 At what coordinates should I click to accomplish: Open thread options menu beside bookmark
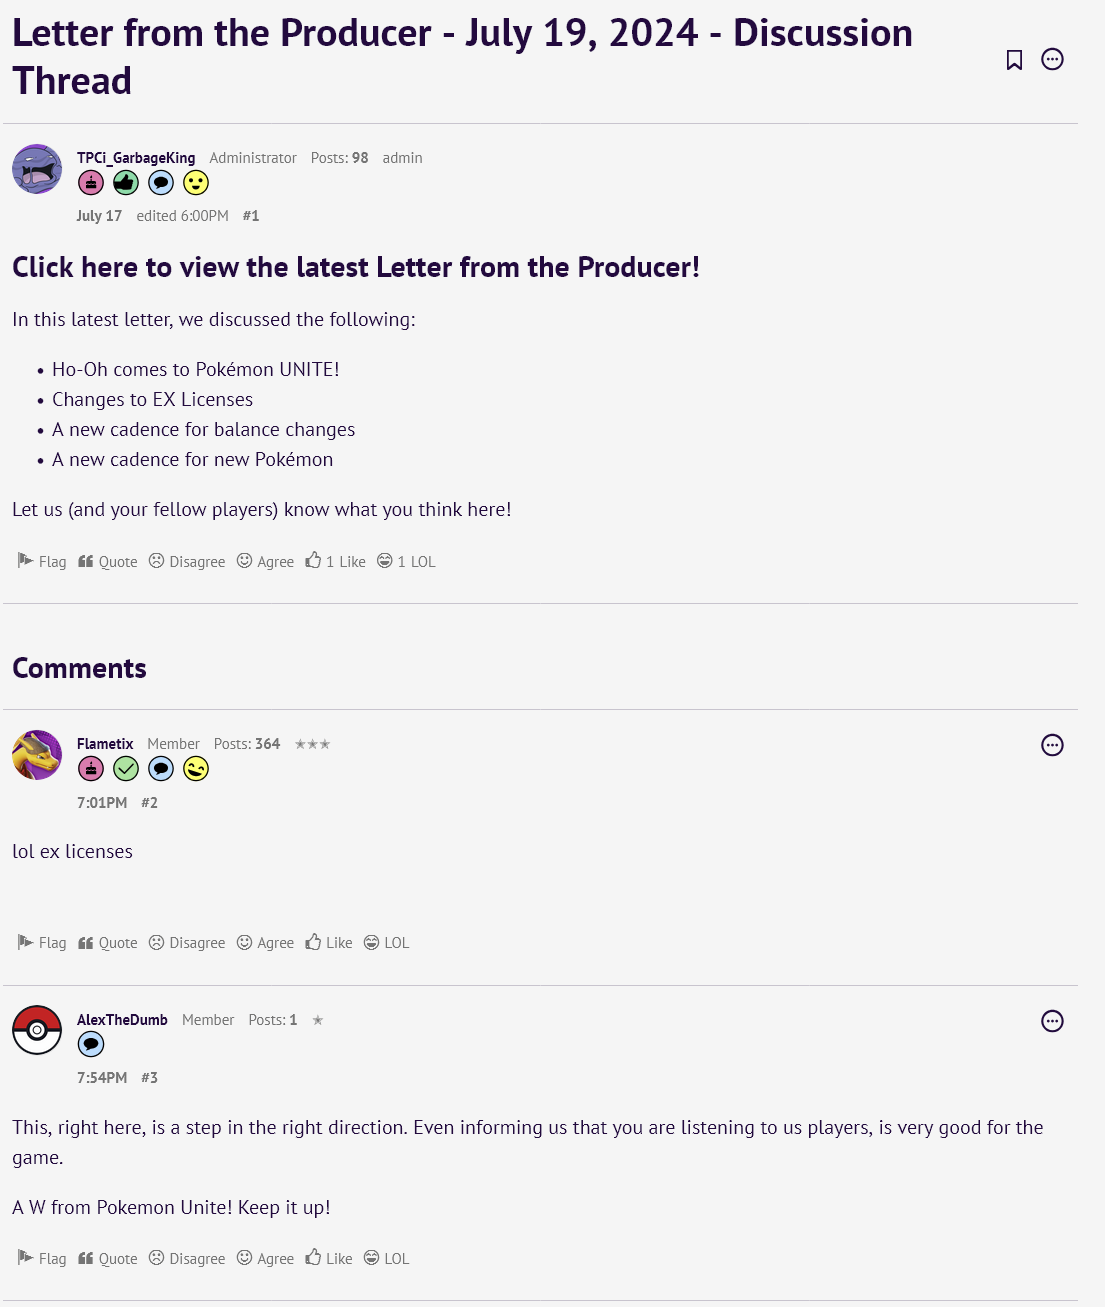1052,59
